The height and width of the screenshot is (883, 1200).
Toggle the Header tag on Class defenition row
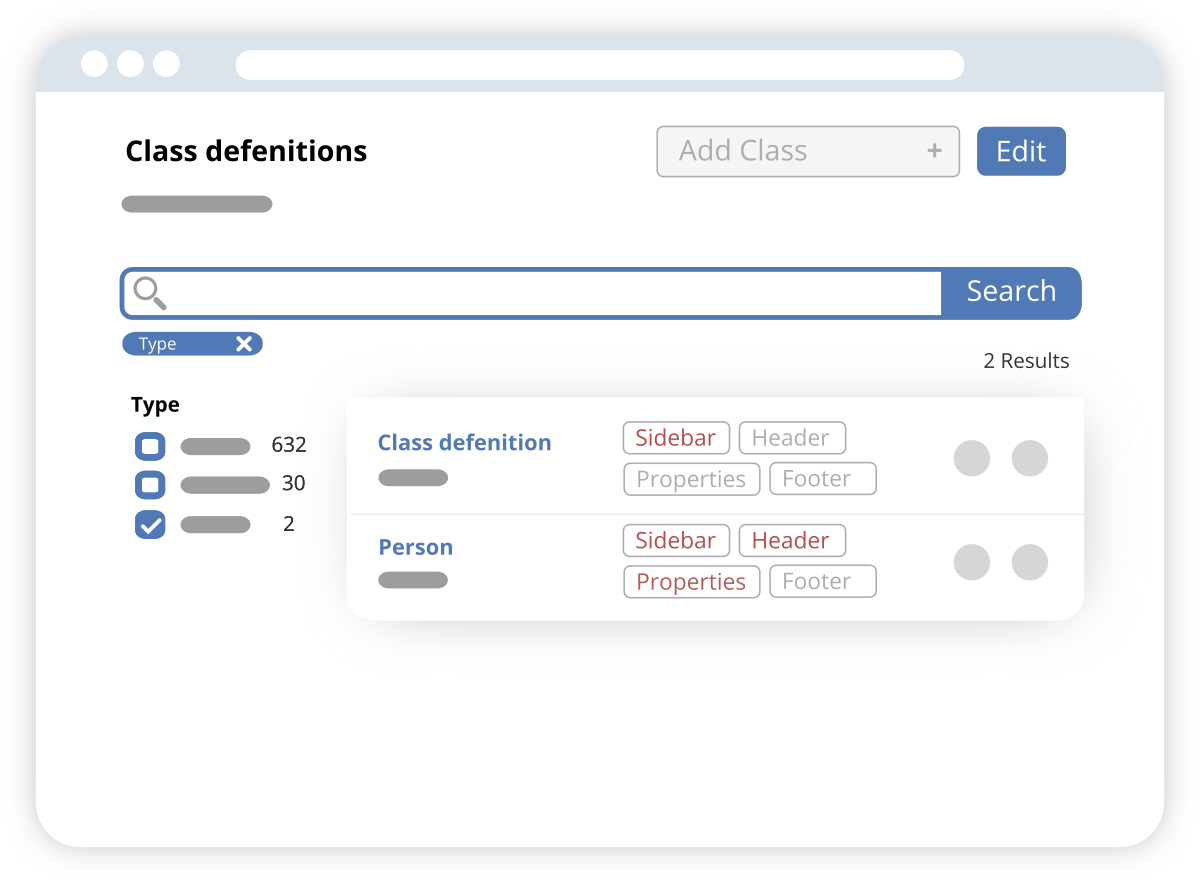(792, 437)
